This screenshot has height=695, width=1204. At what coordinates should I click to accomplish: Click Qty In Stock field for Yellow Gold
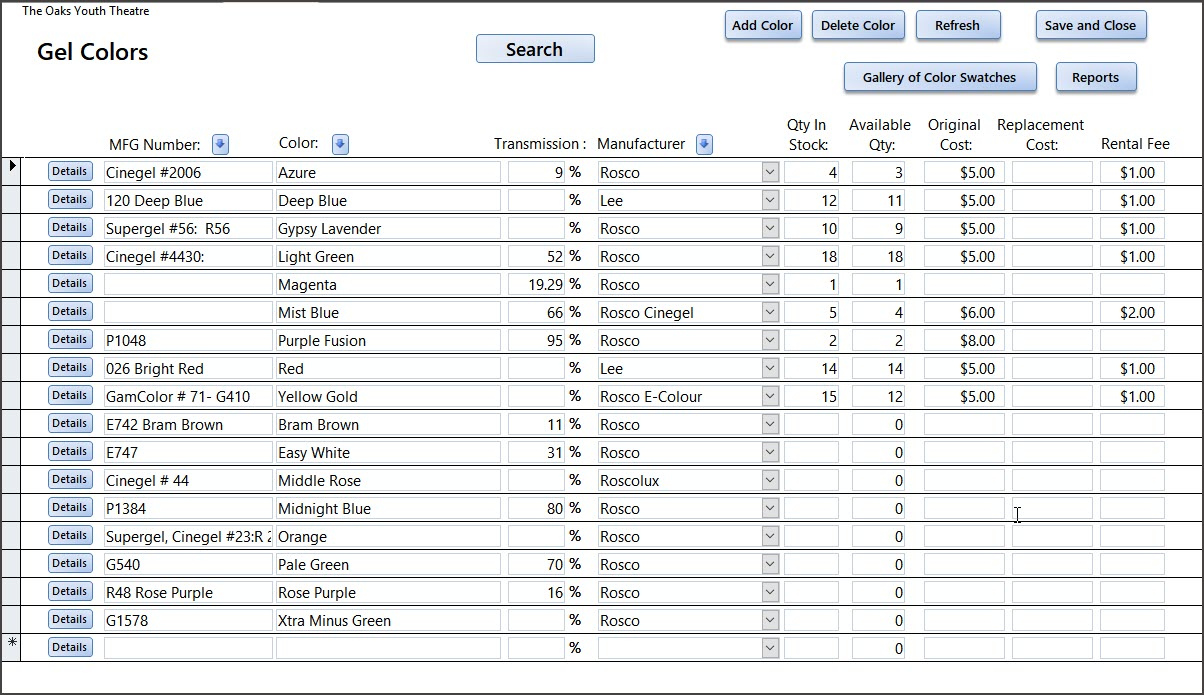(x=811, y=396)
